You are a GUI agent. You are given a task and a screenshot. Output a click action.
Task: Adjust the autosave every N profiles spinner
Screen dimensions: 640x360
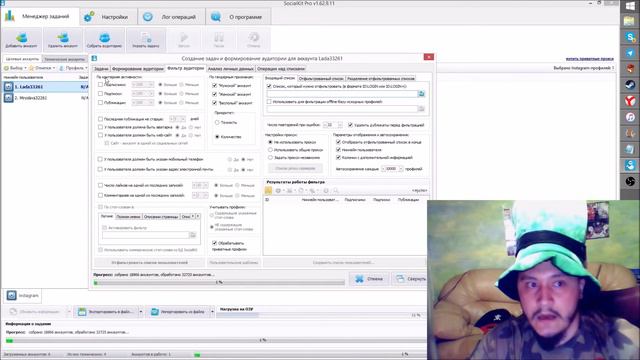point(392,169)
